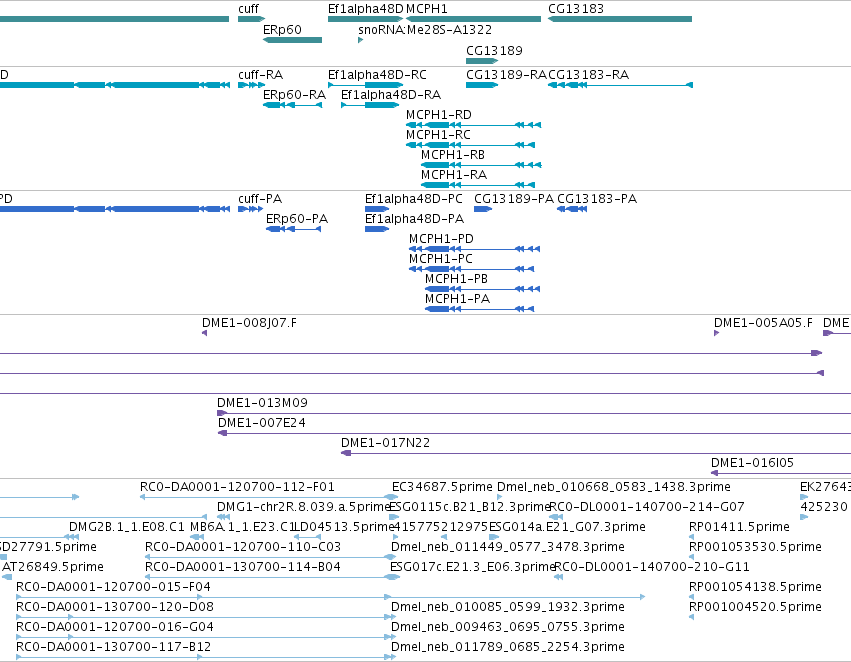Click RC0-DA0001-130700-114-B04 label
This screenshot has width=851, height=662.
243,568
